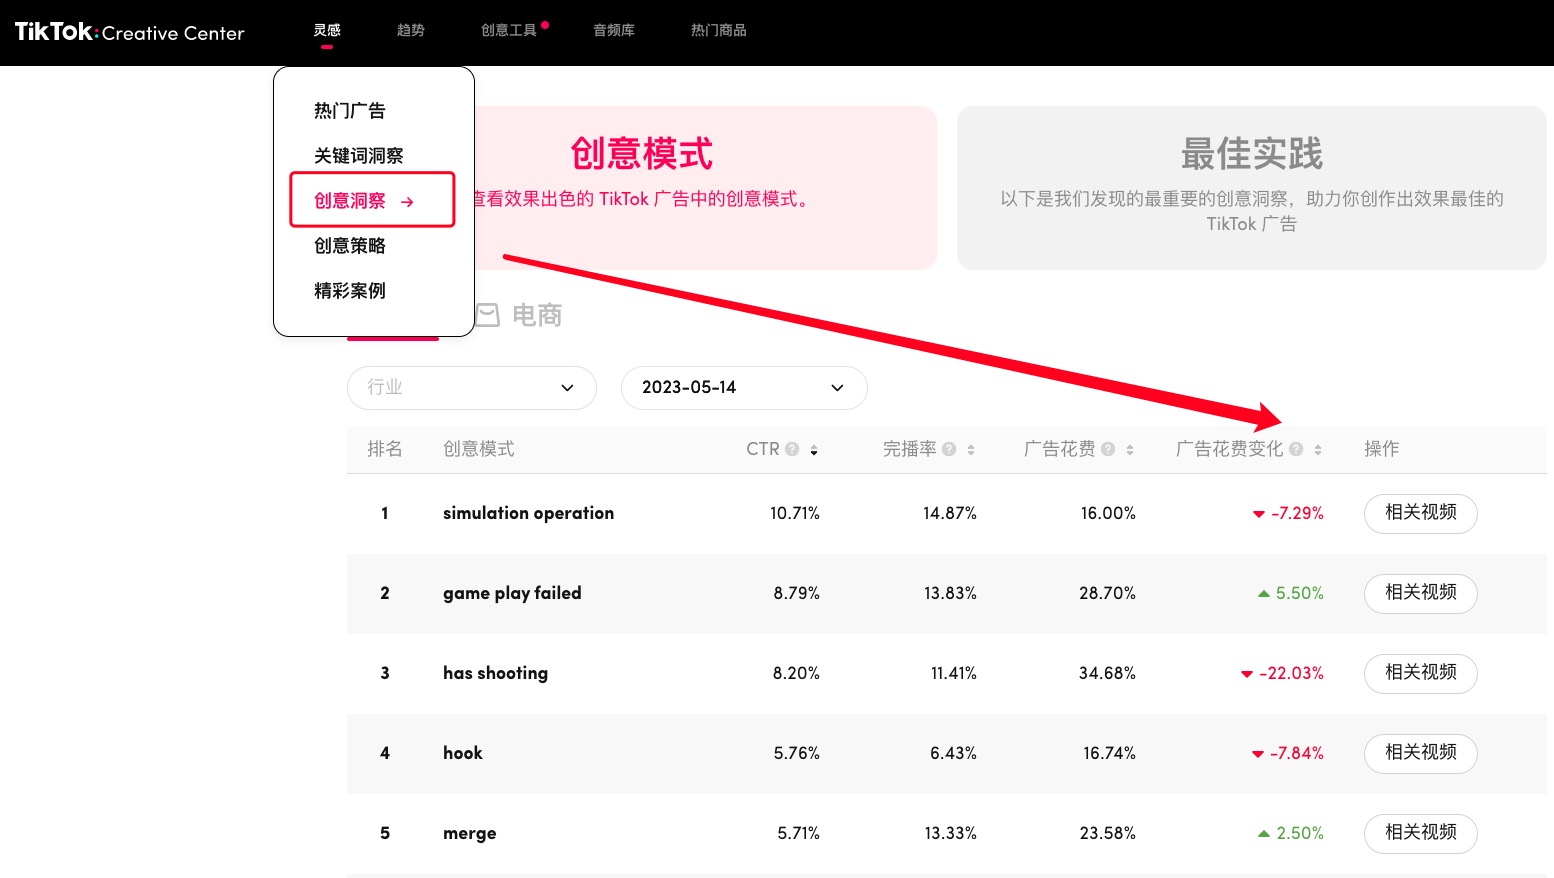Sort the table by 广告花费变化
This screenshot has width=1554, height=878.
point(1318,450)
